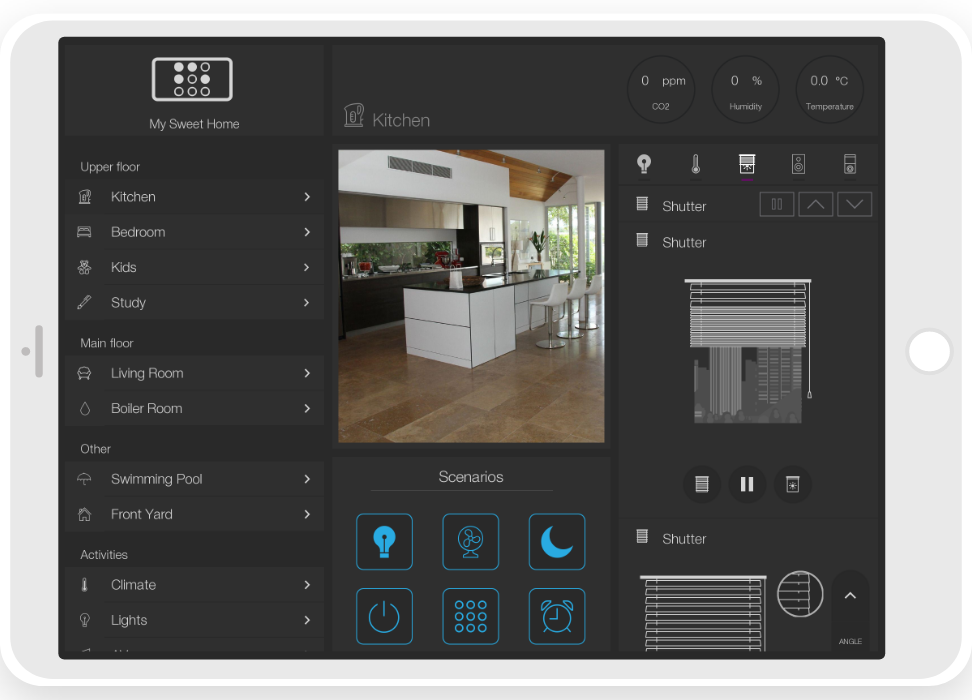
Task: Switch to the speaker audio tab
Action: (798, 165)
